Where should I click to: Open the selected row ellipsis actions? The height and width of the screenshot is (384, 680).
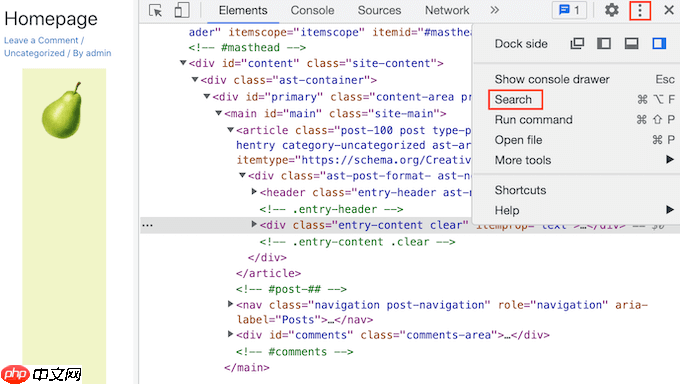coord(147,225)
